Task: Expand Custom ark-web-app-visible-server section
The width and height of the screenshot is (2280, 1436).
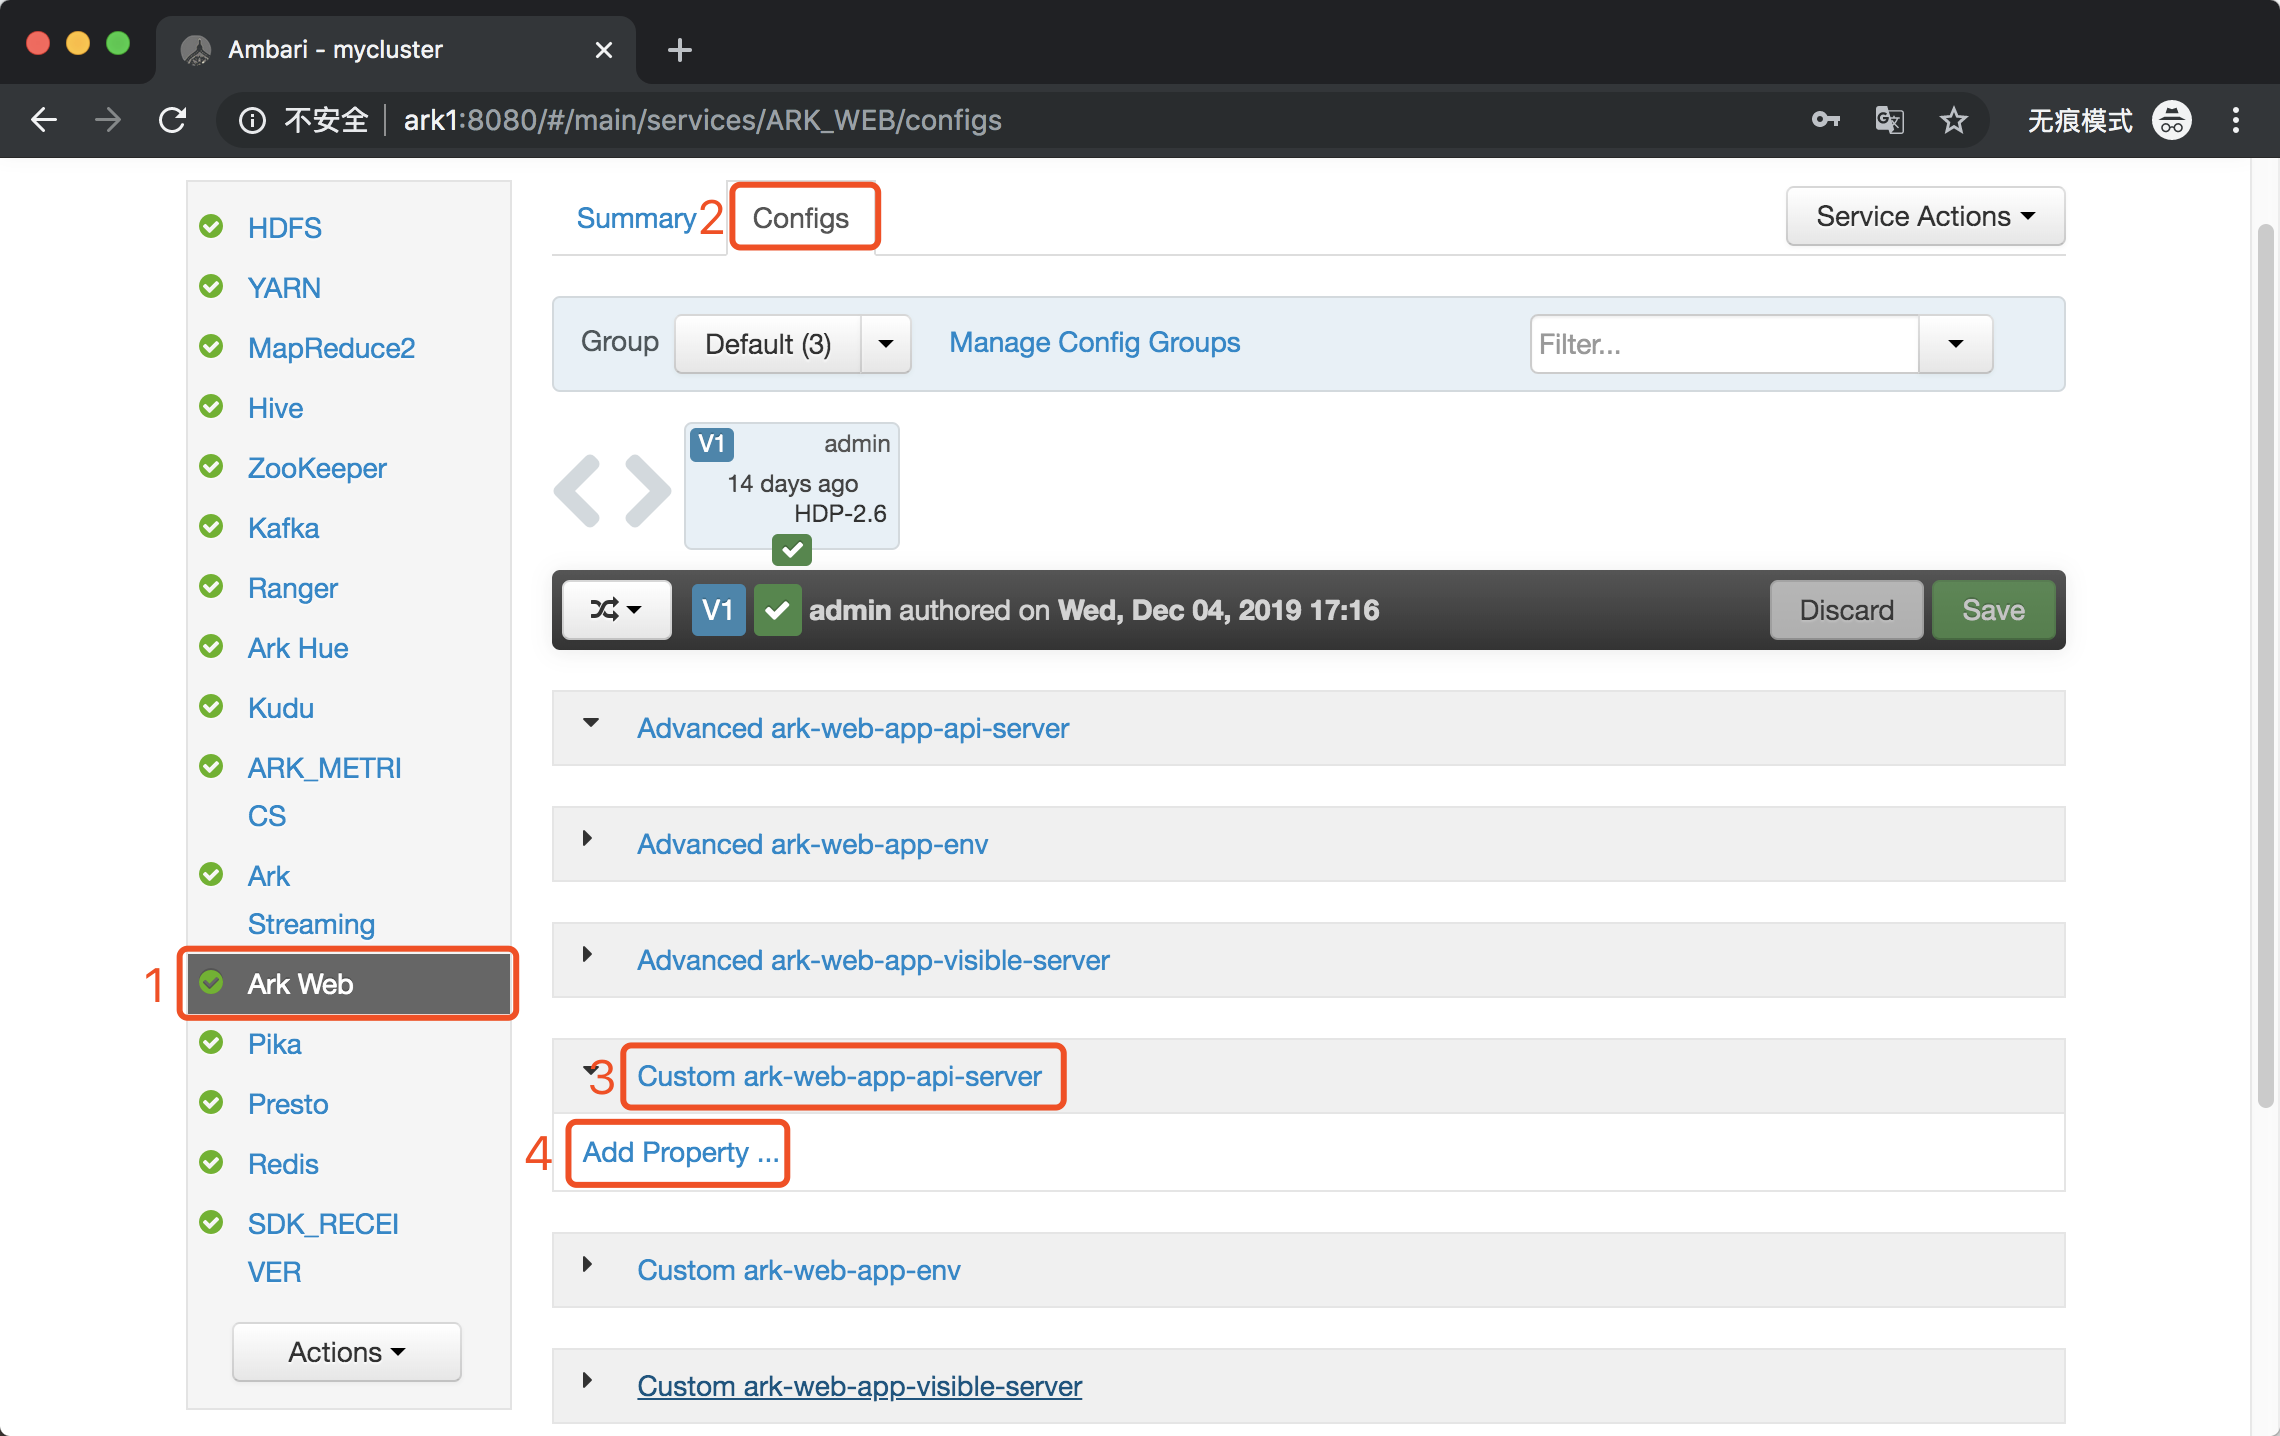Action: click(588, 1381)
